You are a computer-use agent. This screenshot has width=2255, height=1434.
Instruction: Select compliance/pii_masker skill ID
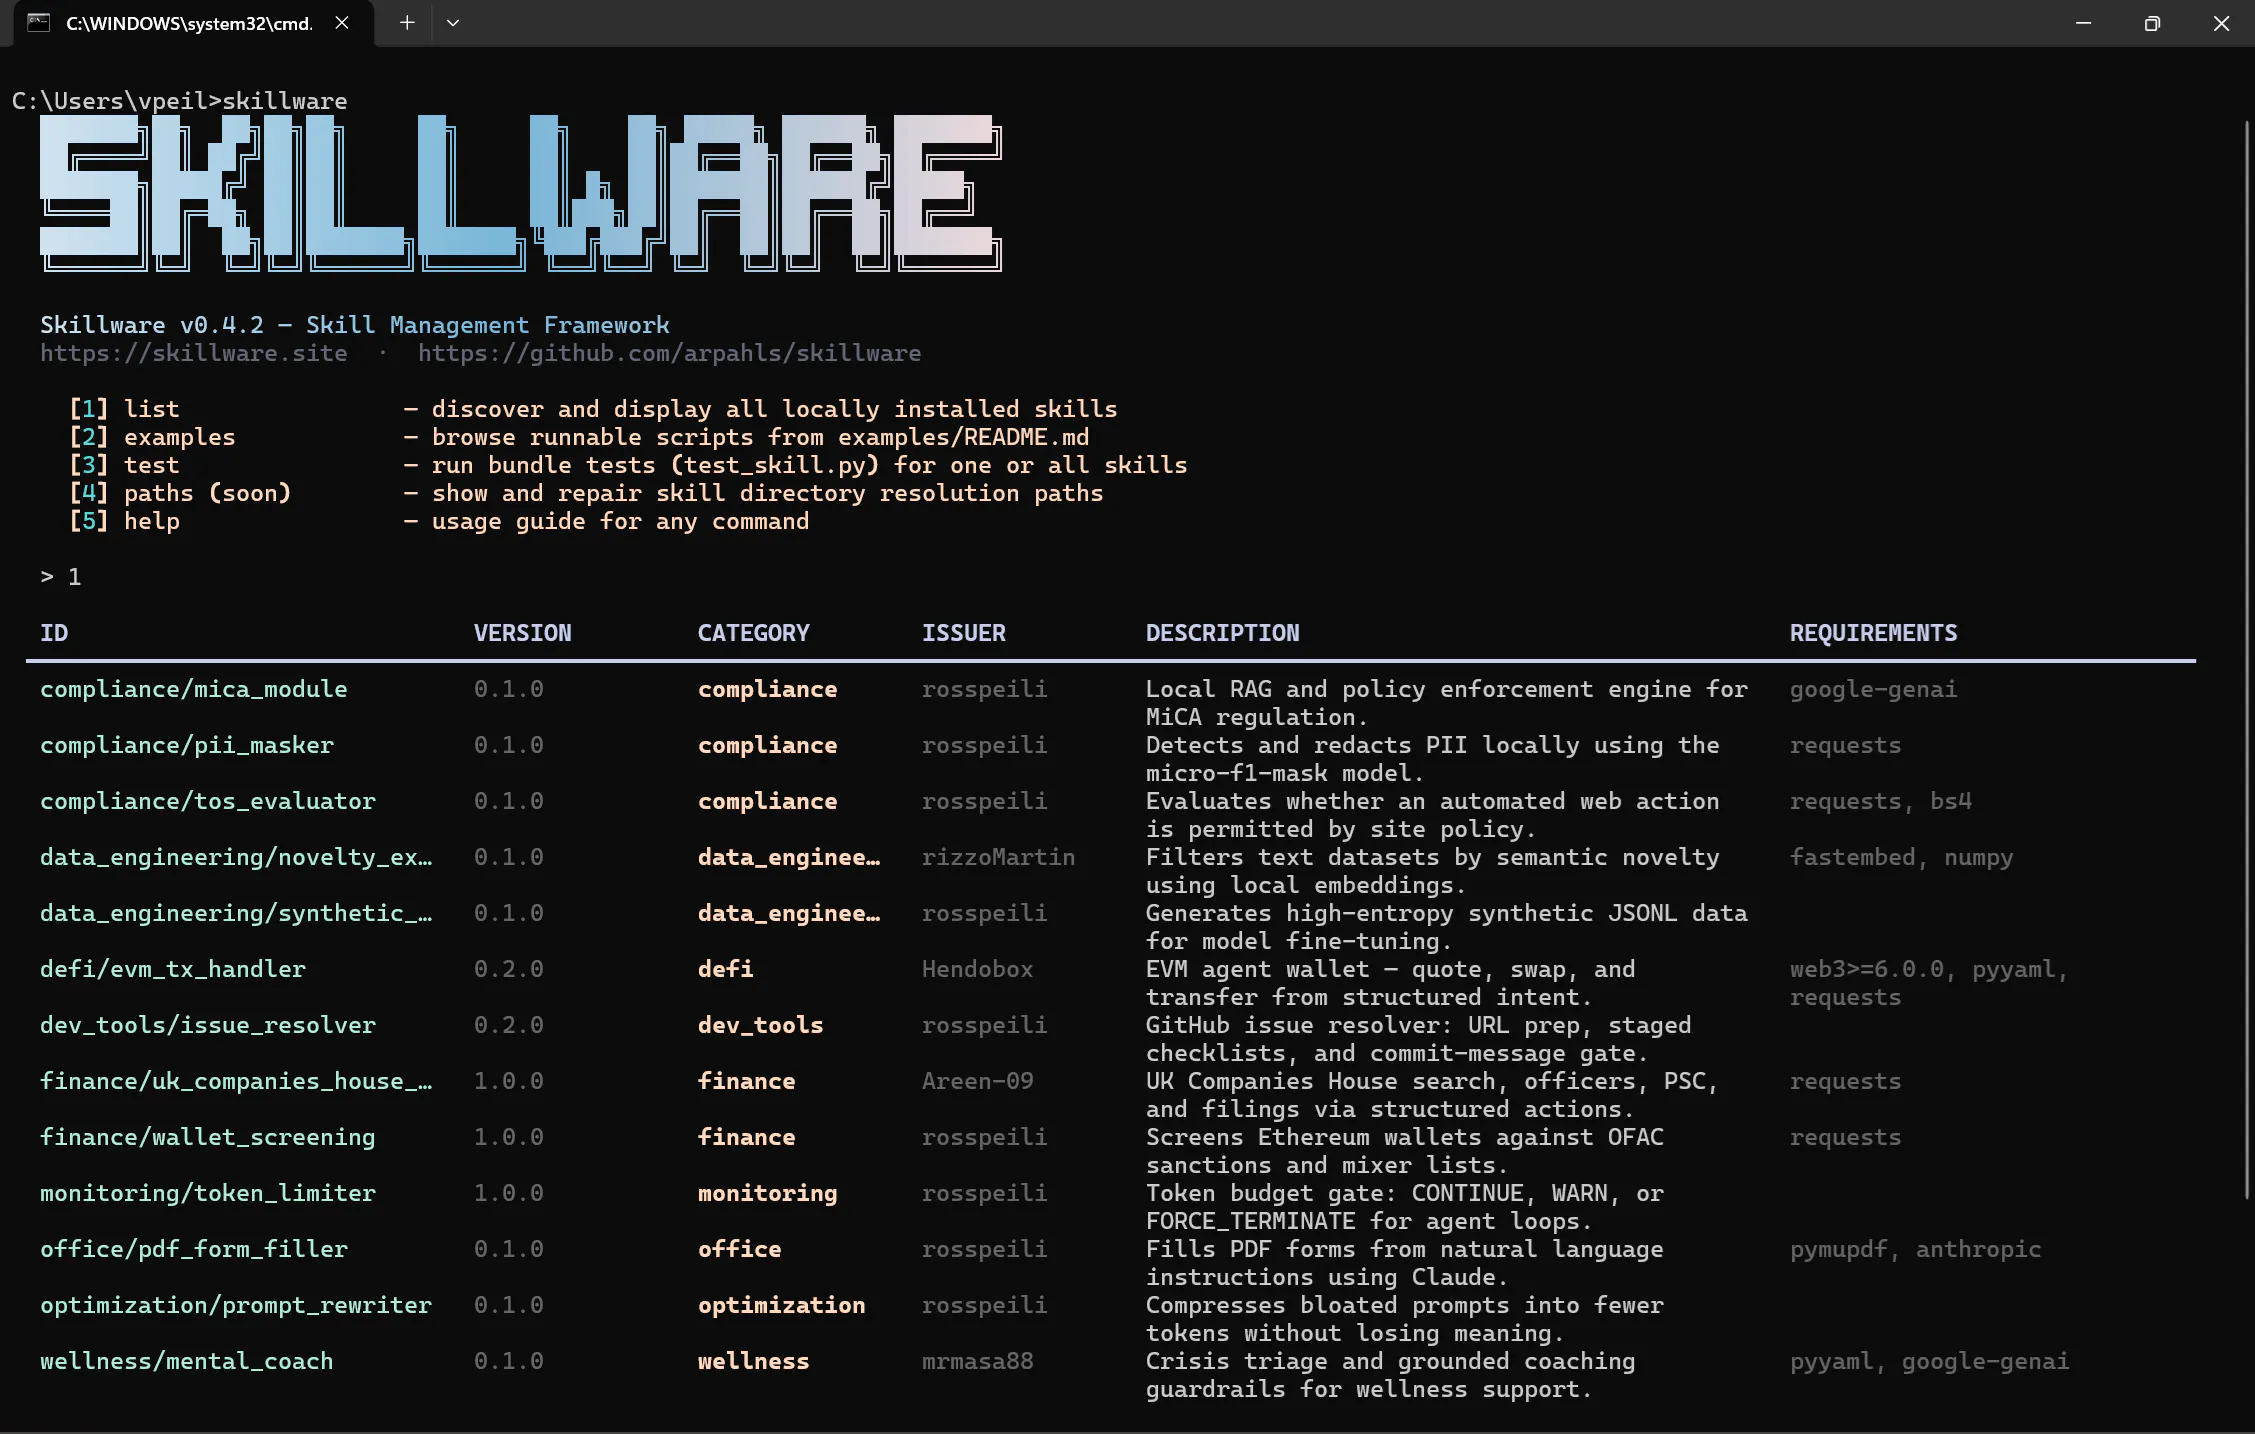[x=187, y=745]
